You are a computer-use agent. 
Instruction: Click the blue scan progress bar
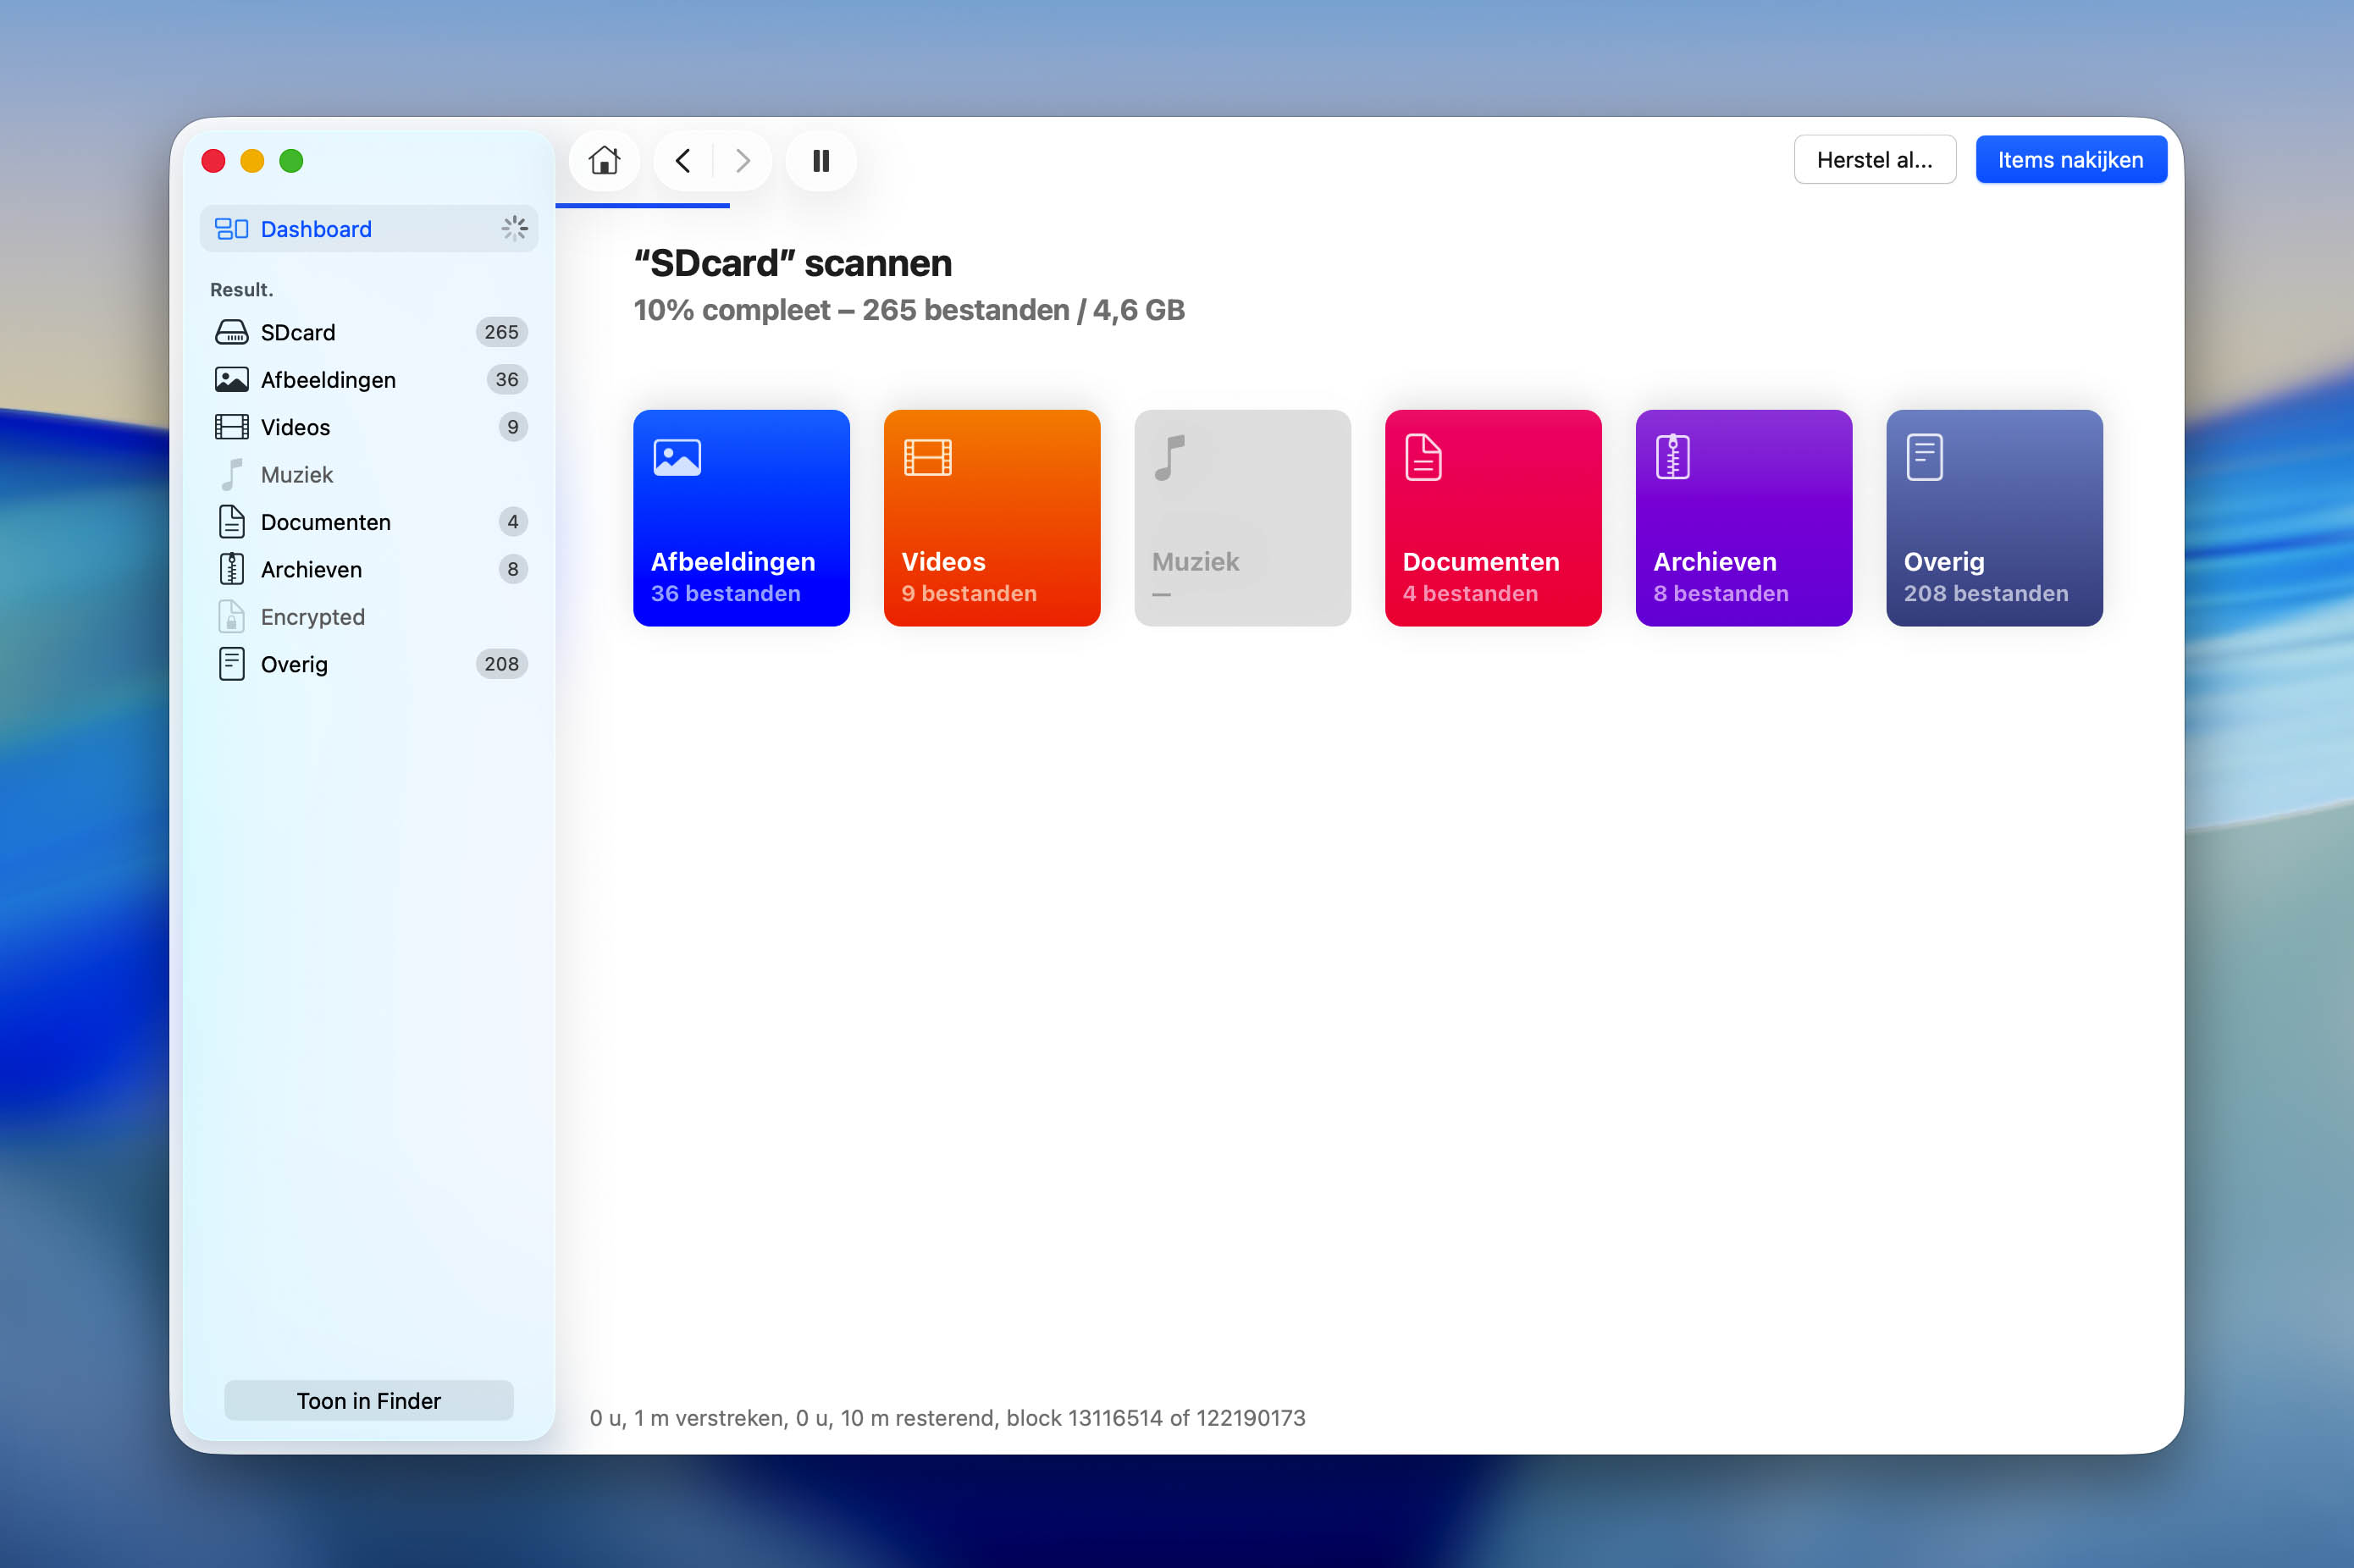(642, 205)
